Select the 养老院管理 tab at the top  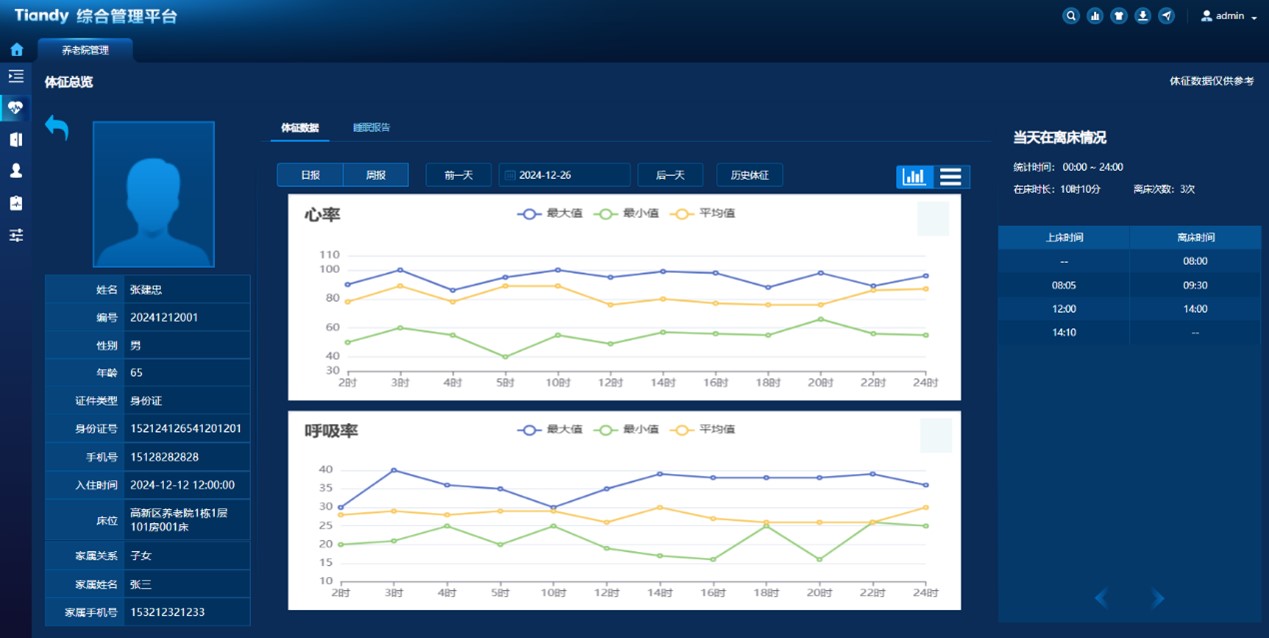point(84,49)
